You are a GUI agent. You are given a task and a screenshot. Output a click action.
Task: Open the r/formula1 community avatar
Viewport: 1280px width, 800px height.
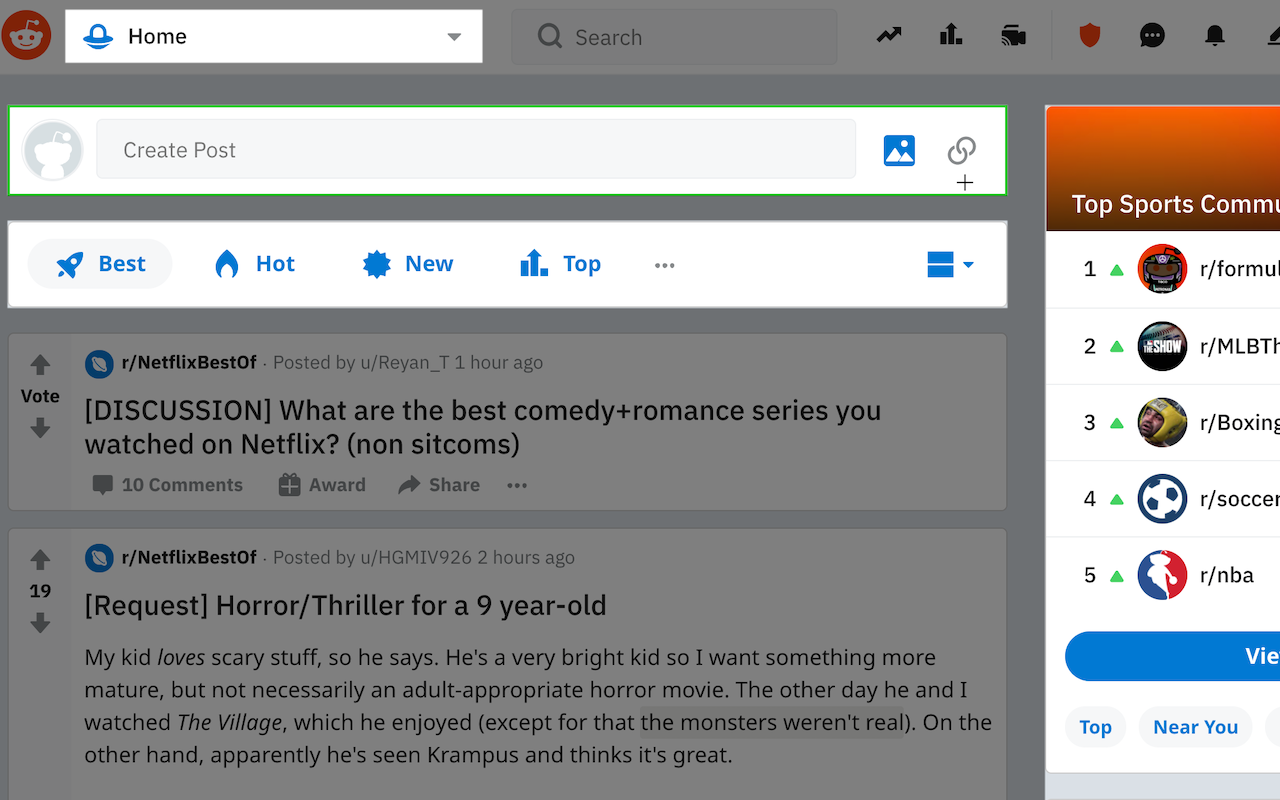tap(1162, 269)
